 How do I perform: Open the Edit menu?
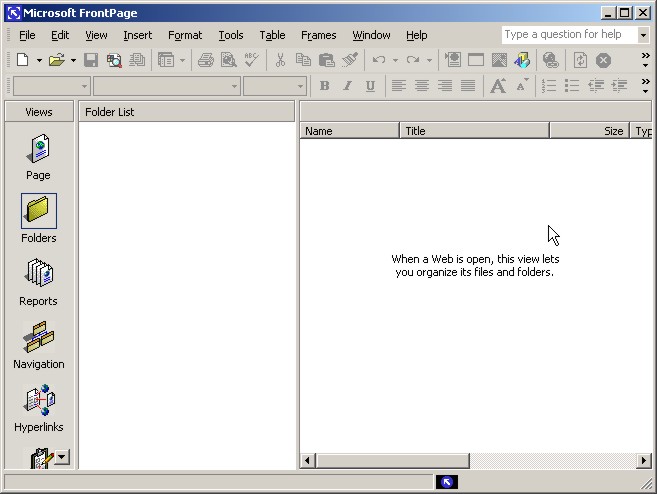(60, 35)
